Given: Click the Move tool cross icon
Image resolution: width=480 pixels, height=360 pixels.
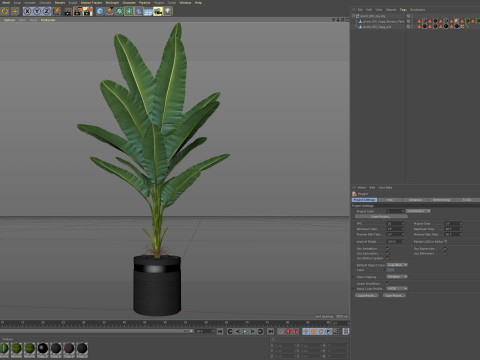Looking at the screenshot, I should tap(15, 11).
